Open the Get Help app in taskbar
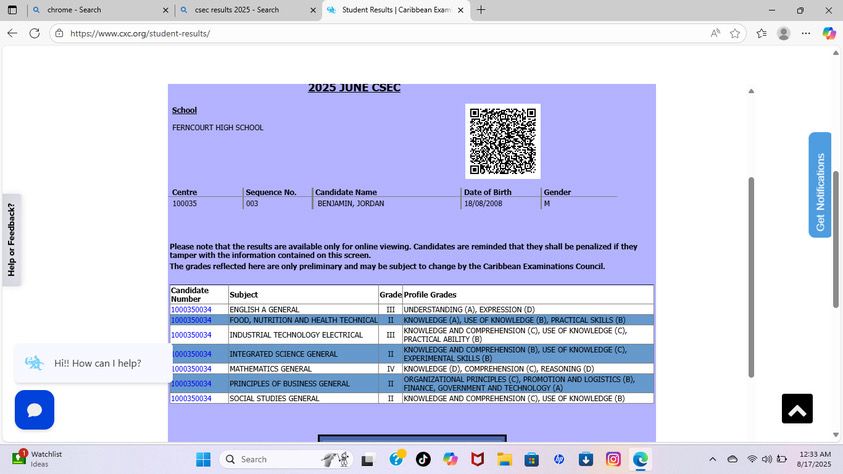Screen dimensions: 843x474 tap(396, 459)
